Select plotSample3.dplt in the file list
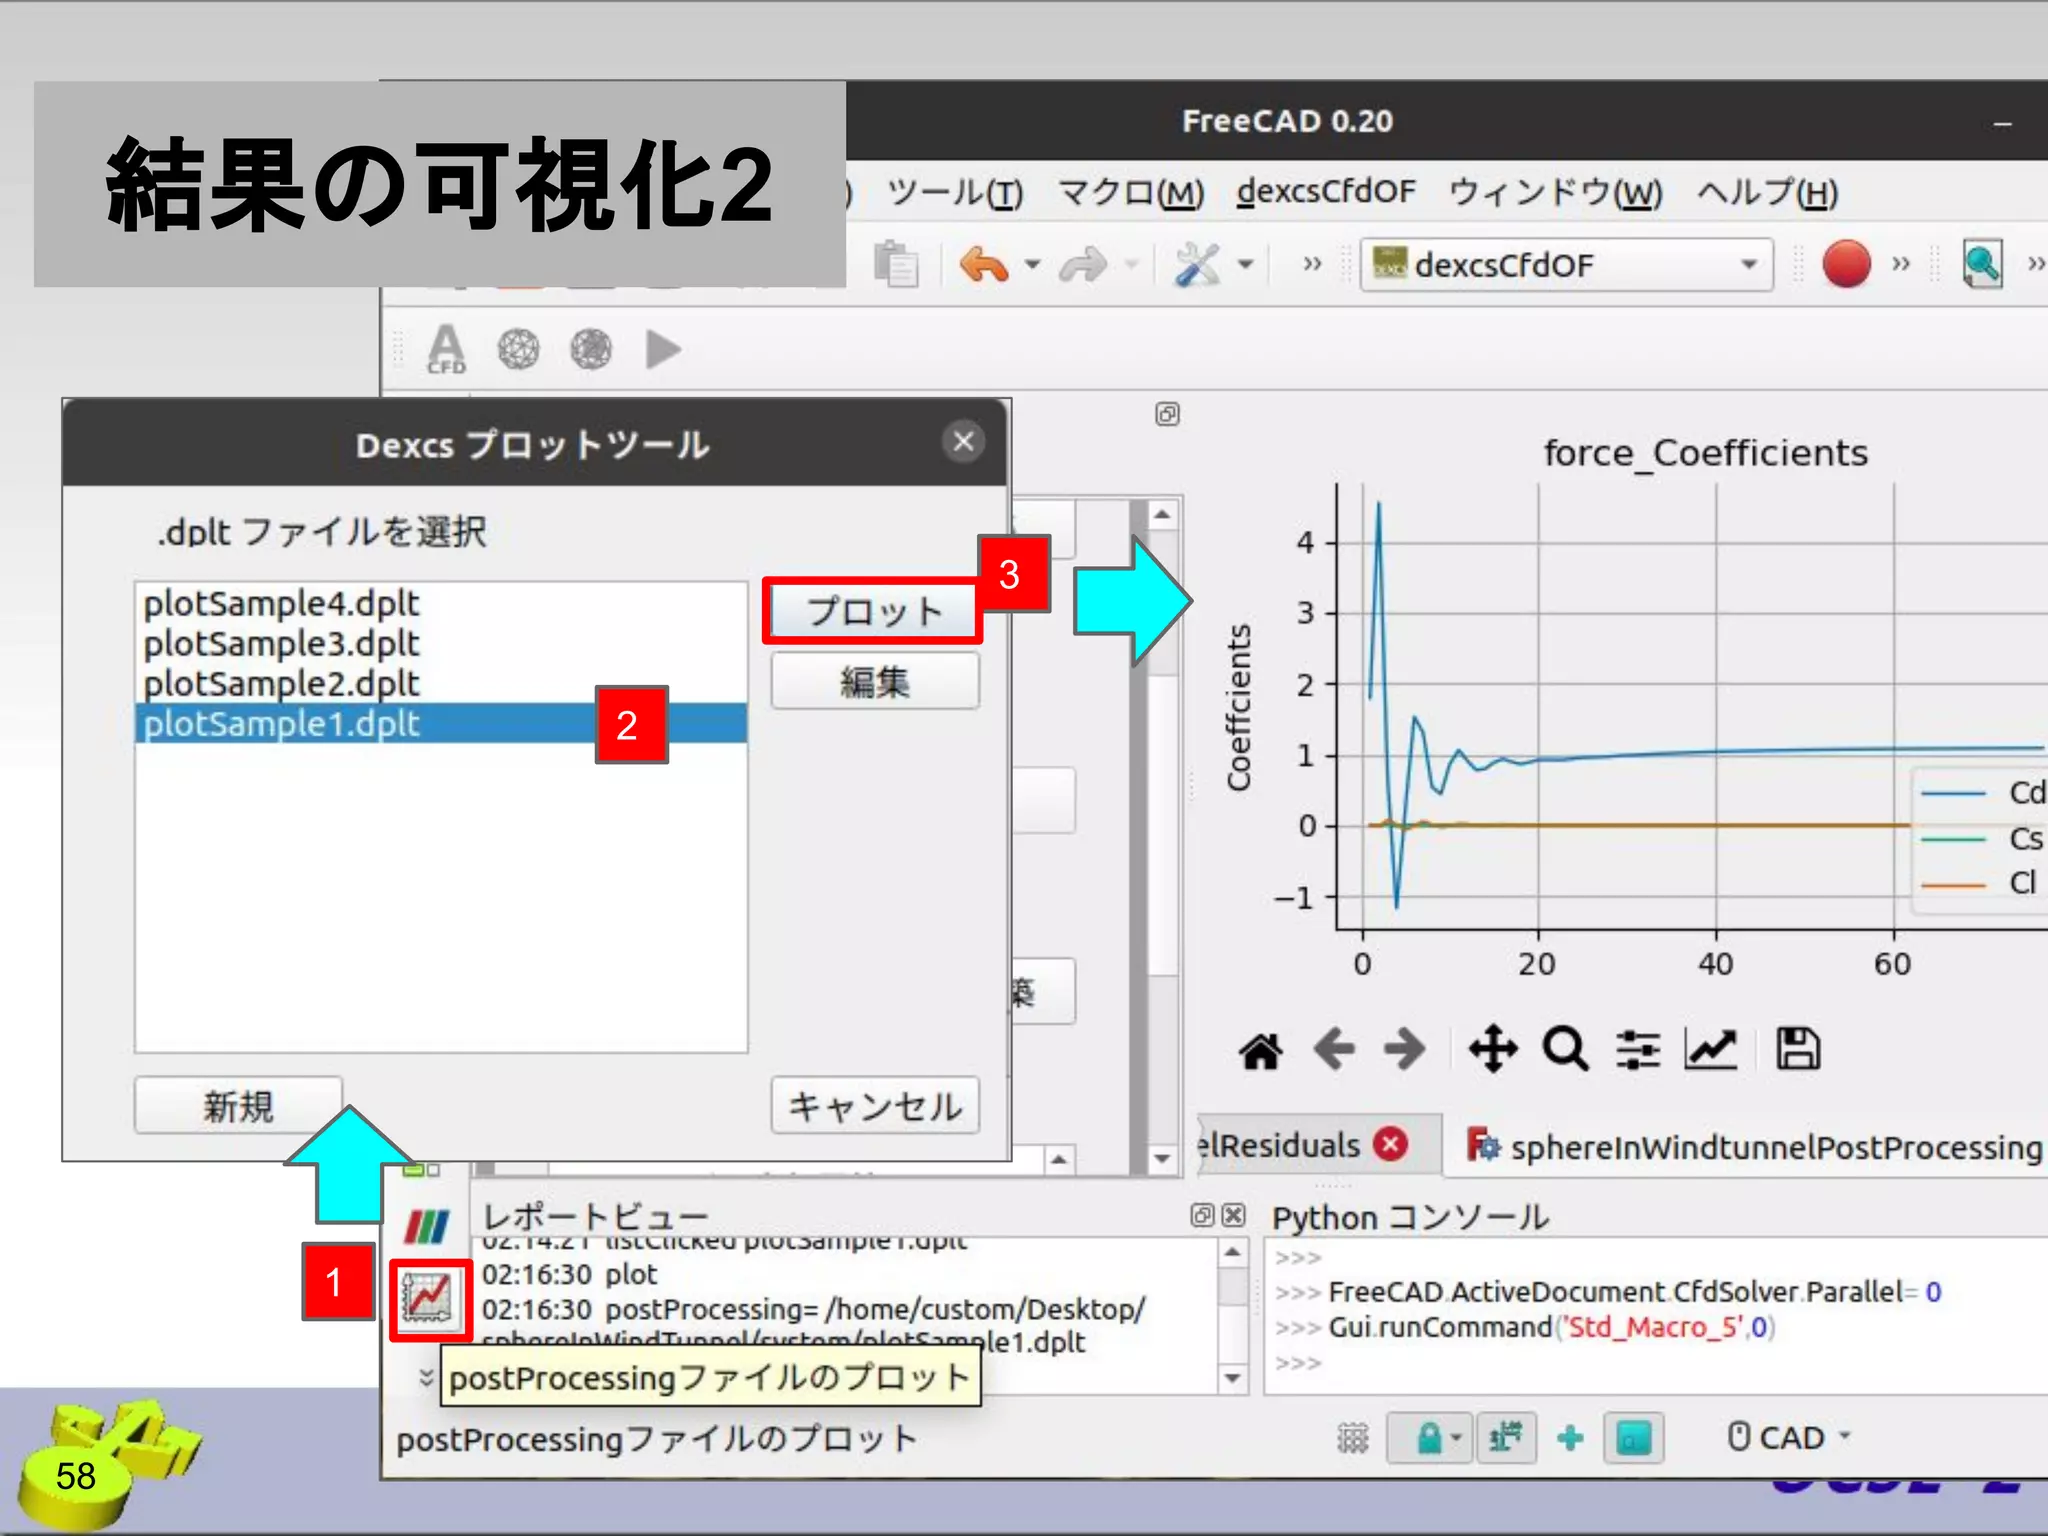The width and height of the screenshot is (2048, 1536). (x=441, y=644)
